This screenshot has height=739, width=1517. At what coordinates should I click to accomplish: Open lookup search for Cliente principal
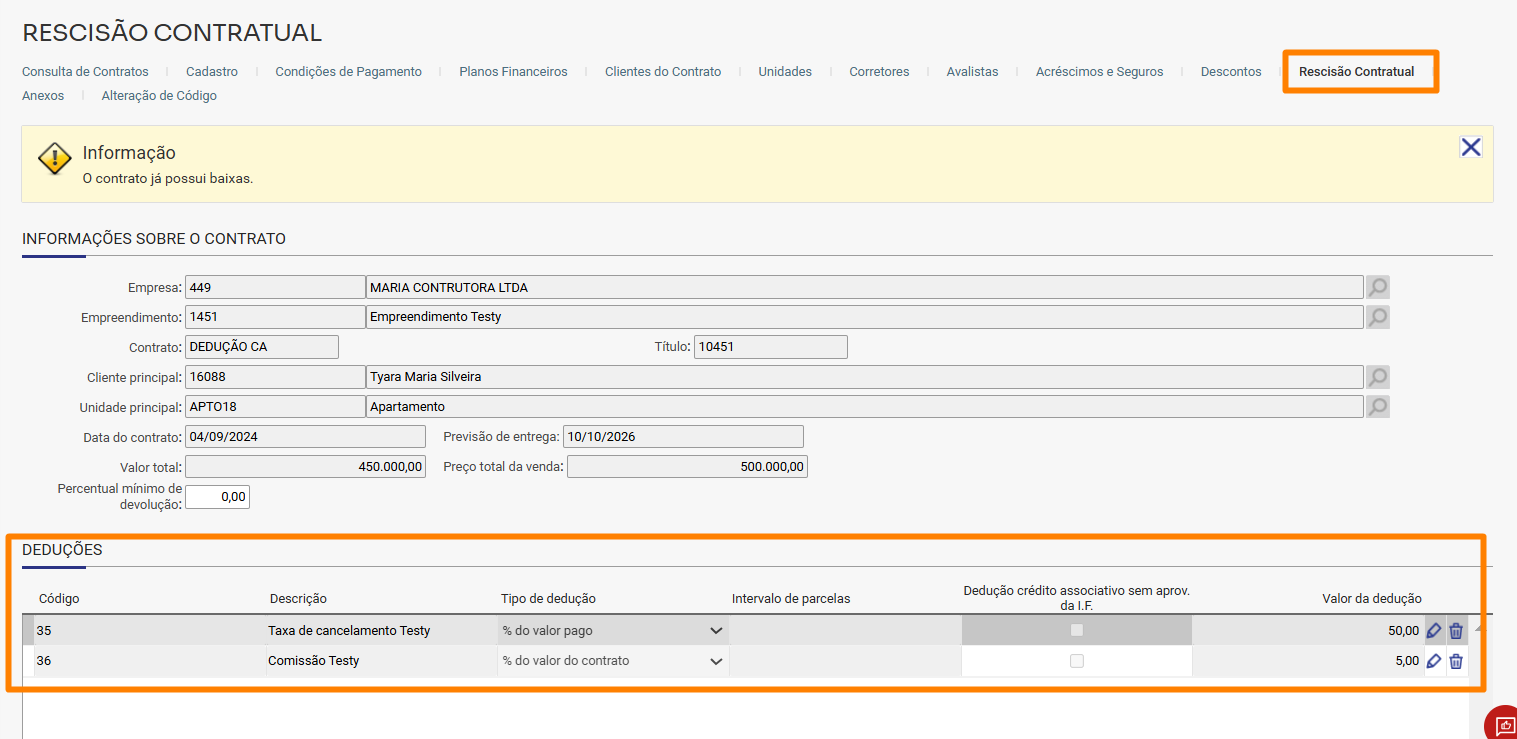click(x=1378, y=377)
